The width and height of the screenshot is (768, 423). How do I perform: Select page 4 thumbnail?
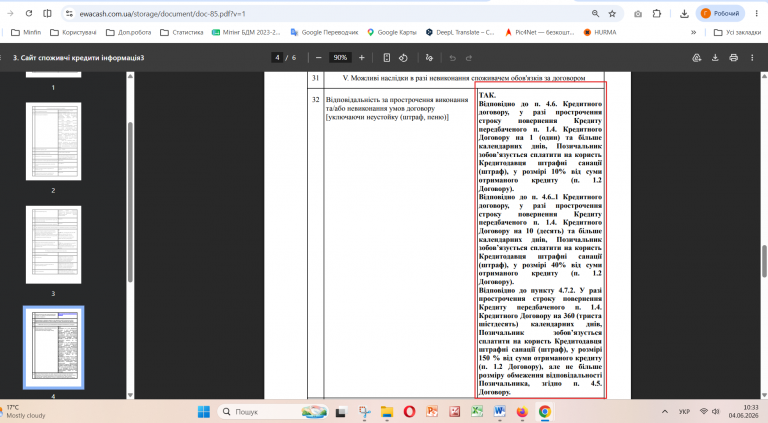coord(53,348)
